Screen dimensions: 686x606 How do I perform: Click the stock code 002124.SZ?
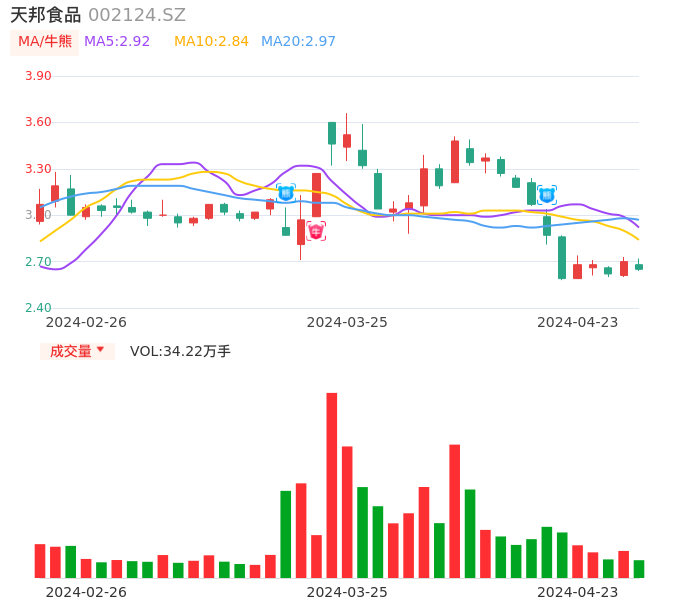click(x=137, y=15)
